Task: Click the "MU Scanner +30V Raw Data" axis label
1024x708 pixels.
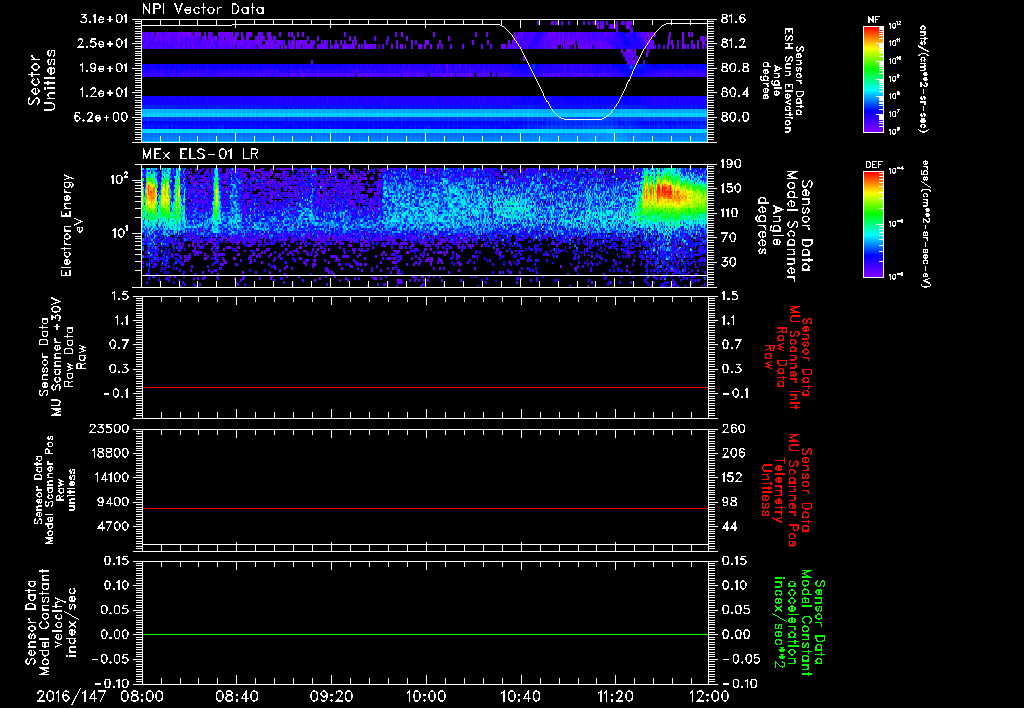Action: coord(63,357)
